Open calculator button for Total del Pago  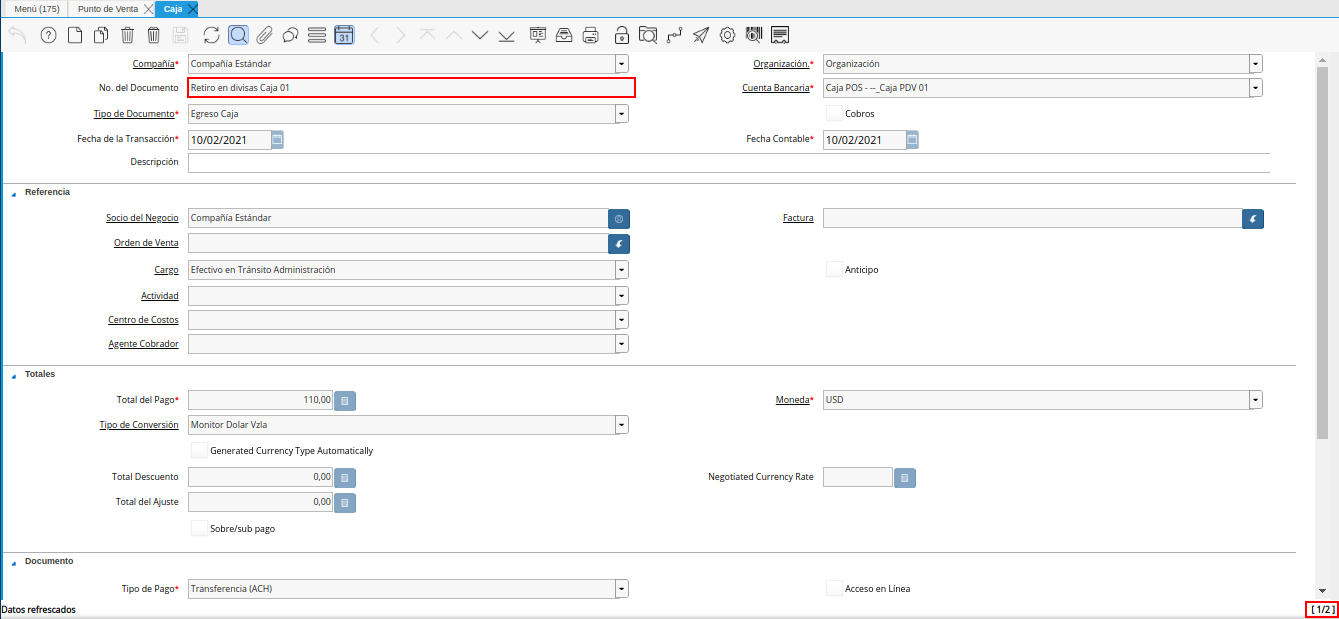pos(344,401)
